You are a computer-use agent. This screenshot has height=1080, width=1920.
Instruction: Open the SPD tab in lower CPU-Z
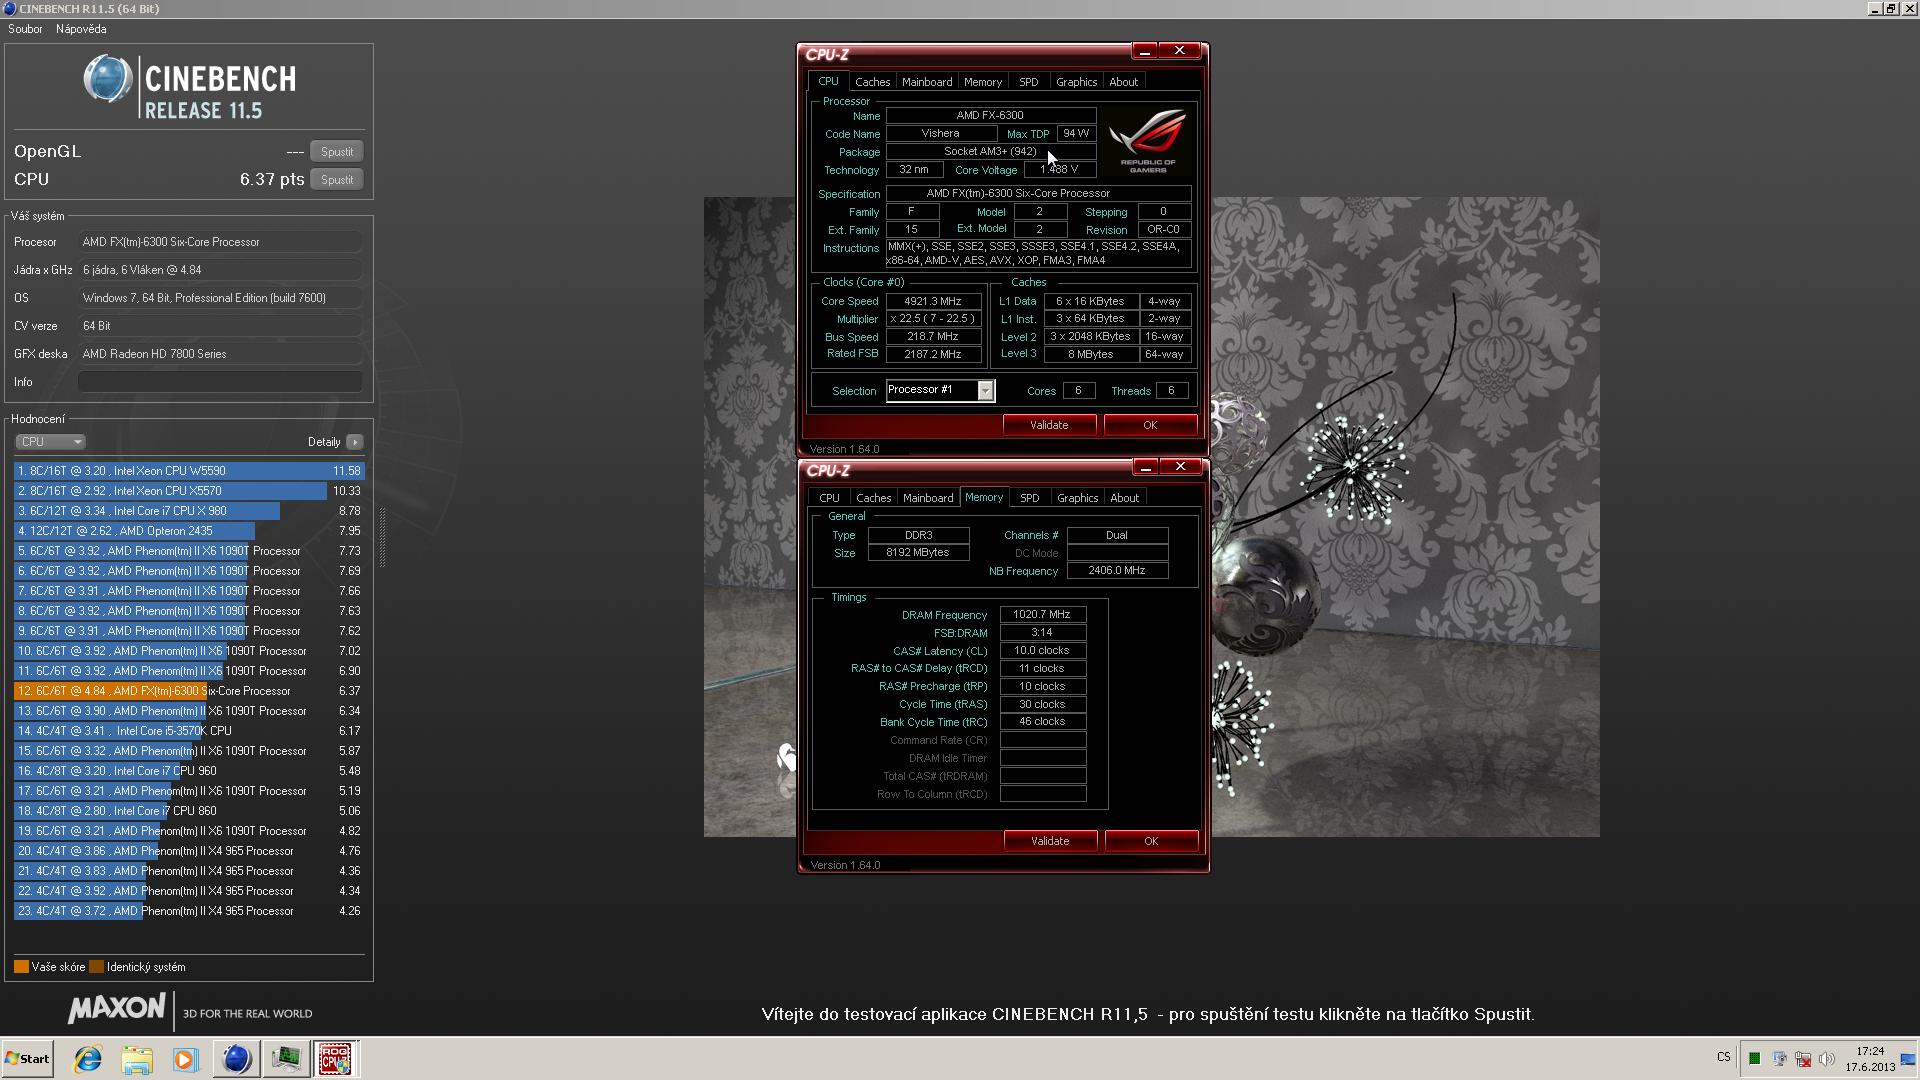point(1030,497)
